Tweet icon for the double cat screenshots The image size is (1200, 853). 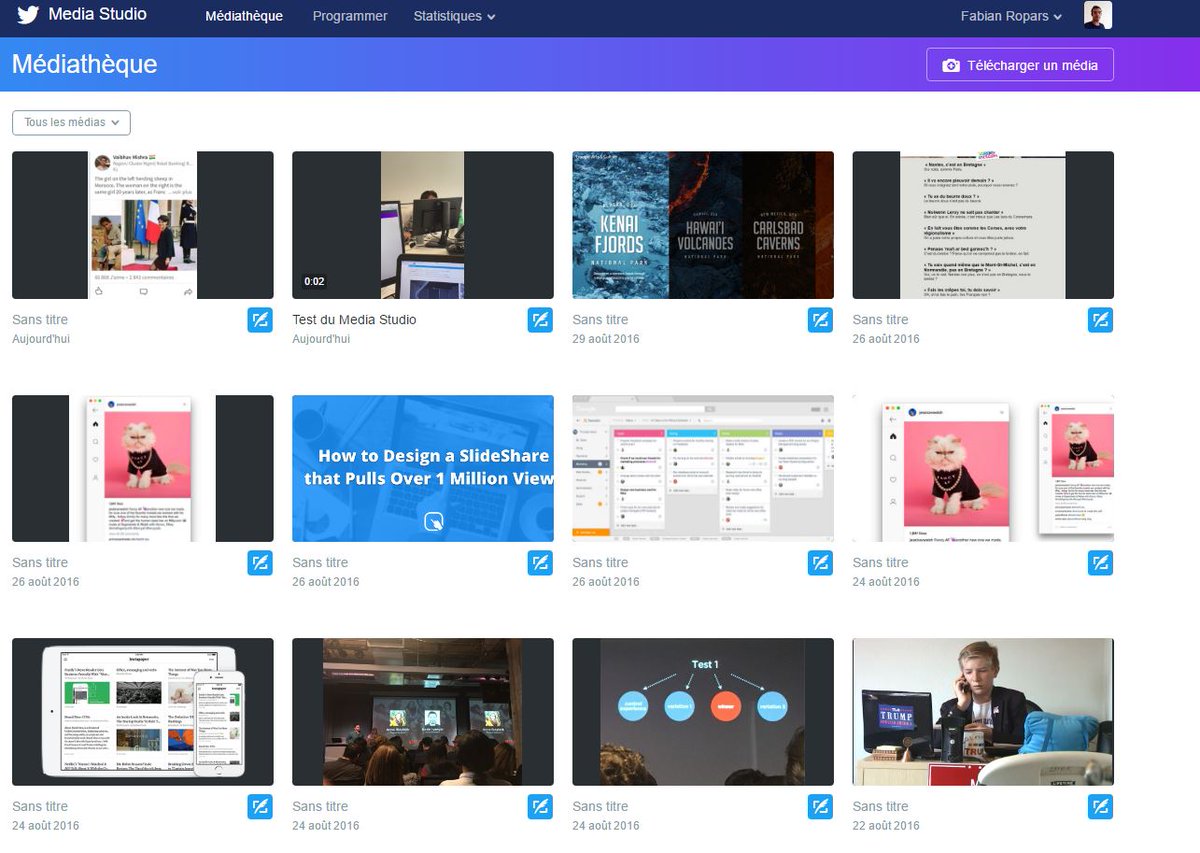tap(1100, 563)
